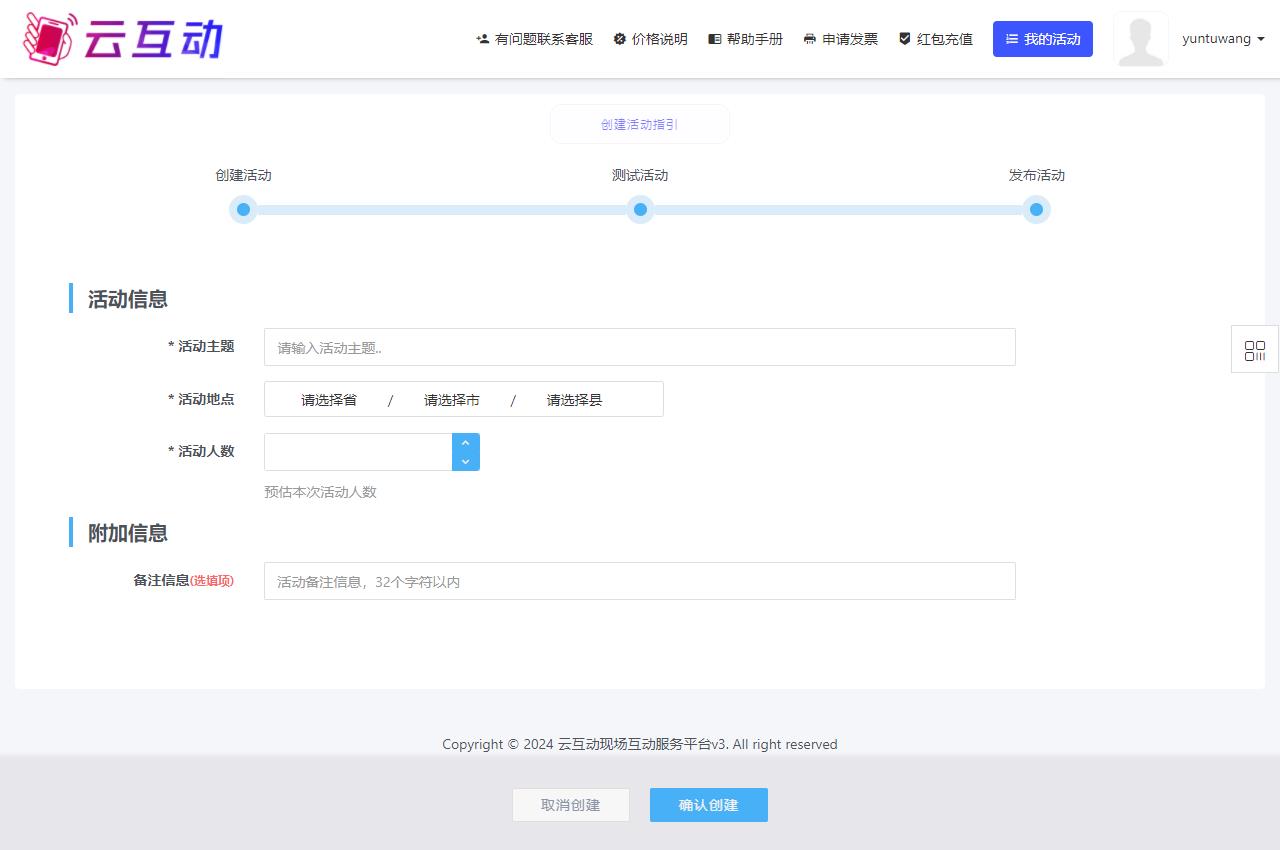
Task: Open 我的活动 my activities
Action: 1042,39
